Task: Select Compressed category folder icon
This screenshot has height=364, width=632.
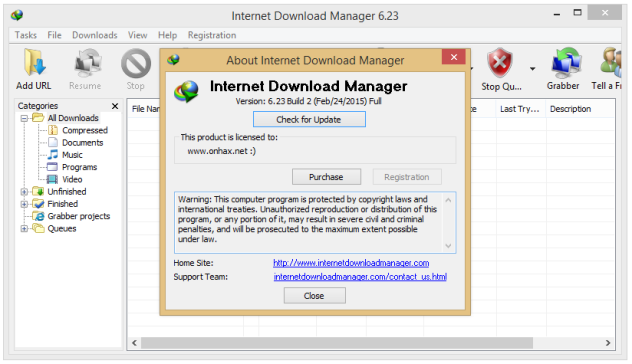Action: (x=53, y=130)
